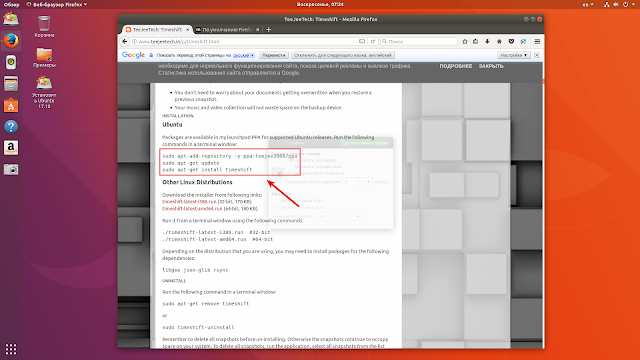
Task: Open the Examples folder on desktop
Action: [44, 57]
